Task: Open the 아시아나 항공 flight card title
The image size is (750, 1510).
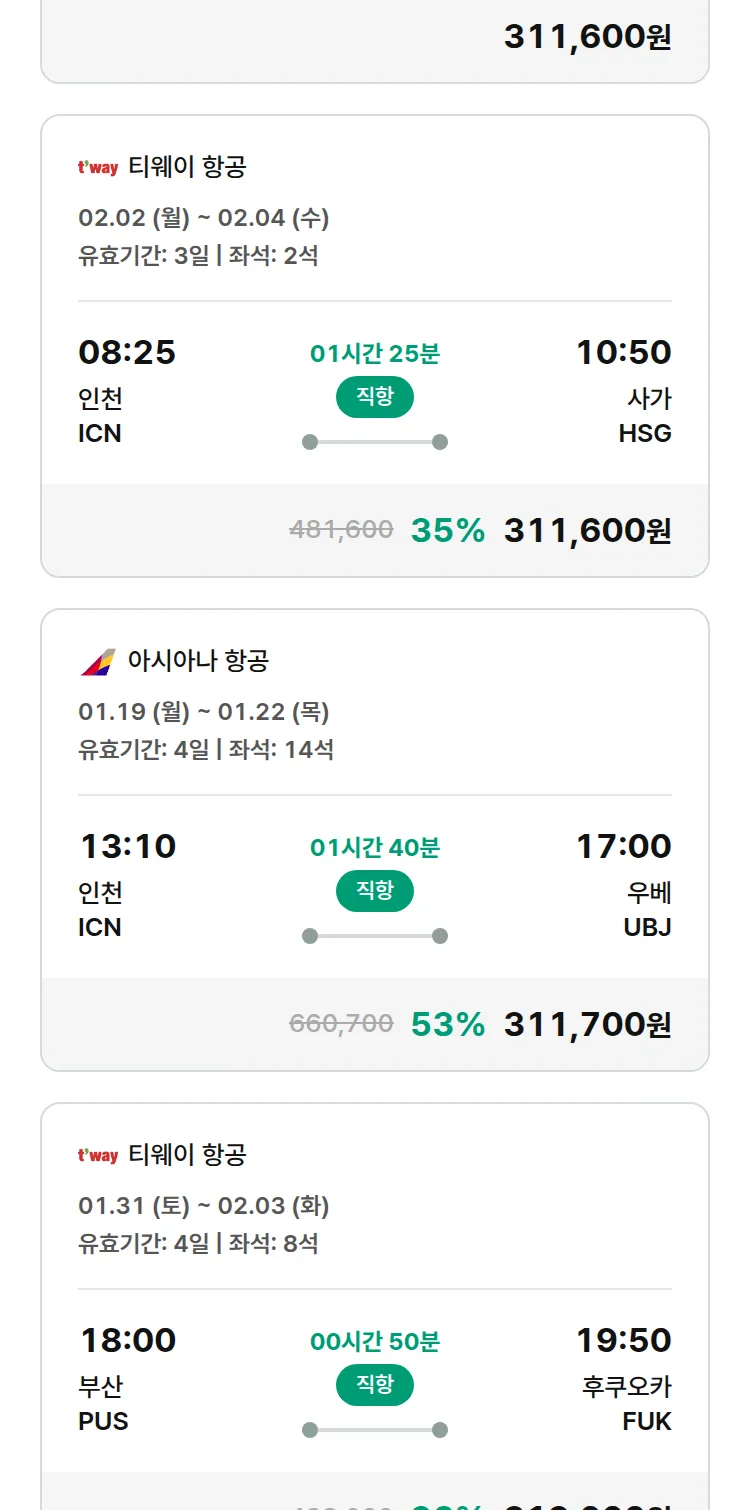Action: pos(198,661)
